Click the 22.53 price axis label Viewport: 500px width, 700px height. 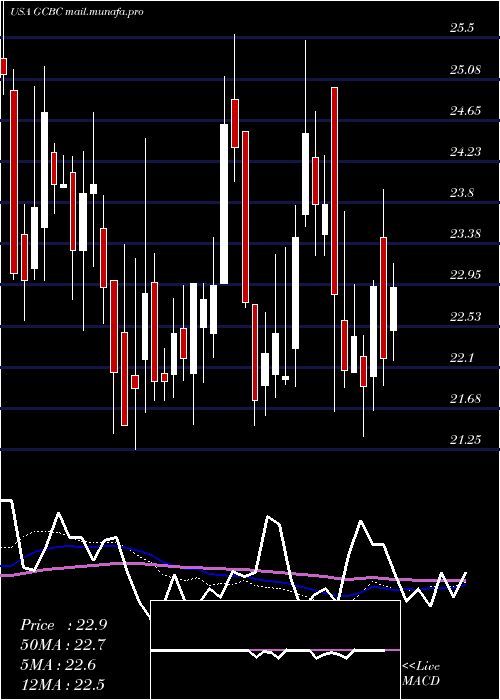click(465, 317)
